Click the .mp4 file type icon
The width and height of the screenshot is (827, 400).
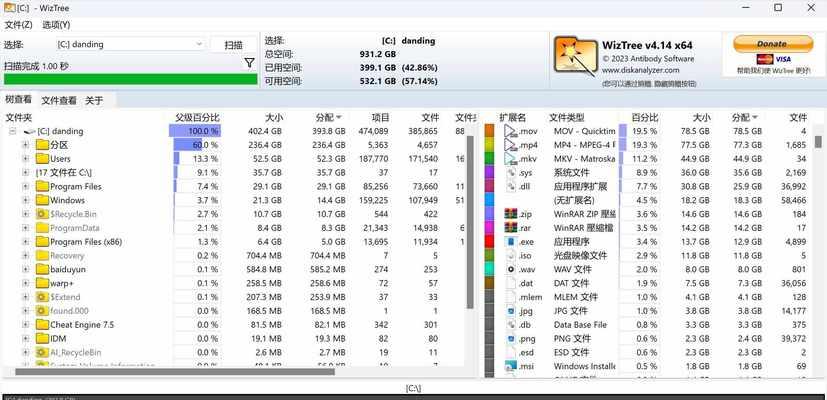(x=511, y=145)
